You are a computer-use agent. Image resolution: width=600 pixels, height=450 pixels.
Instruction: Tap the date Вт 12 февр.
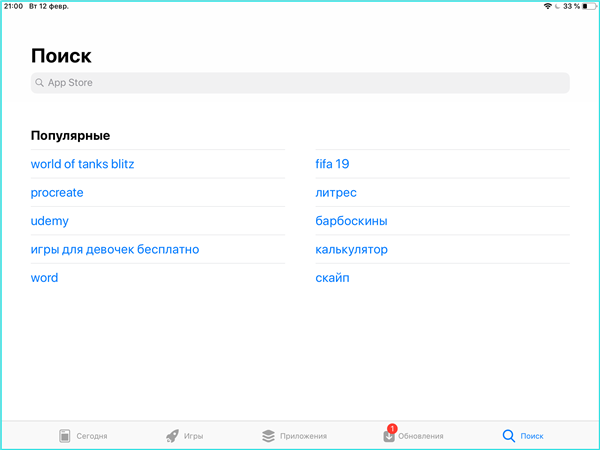click(49, 6)
